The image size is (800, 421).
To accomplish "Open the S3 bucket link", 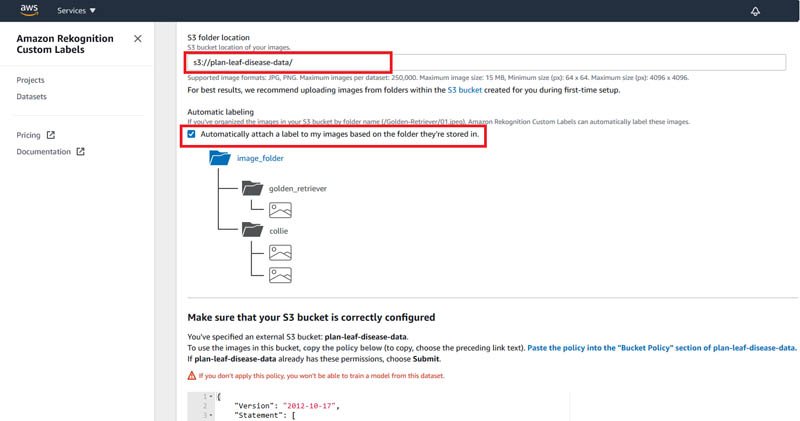I will point(464,90).
